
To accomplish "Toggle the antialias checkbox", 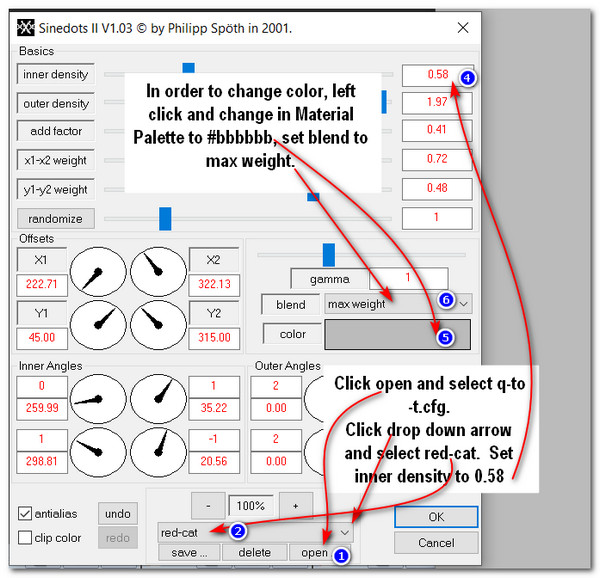I will tap(26, 513).
